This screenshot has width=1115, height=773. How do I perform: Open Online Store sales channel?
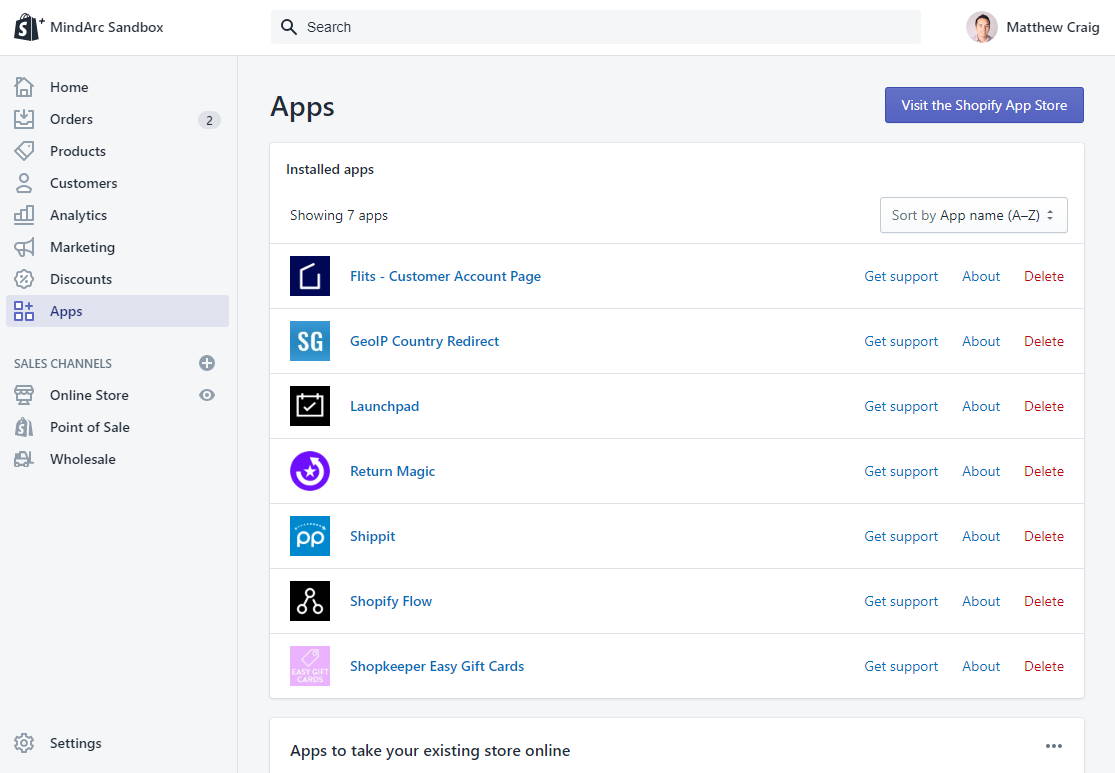tap(89, 395)
